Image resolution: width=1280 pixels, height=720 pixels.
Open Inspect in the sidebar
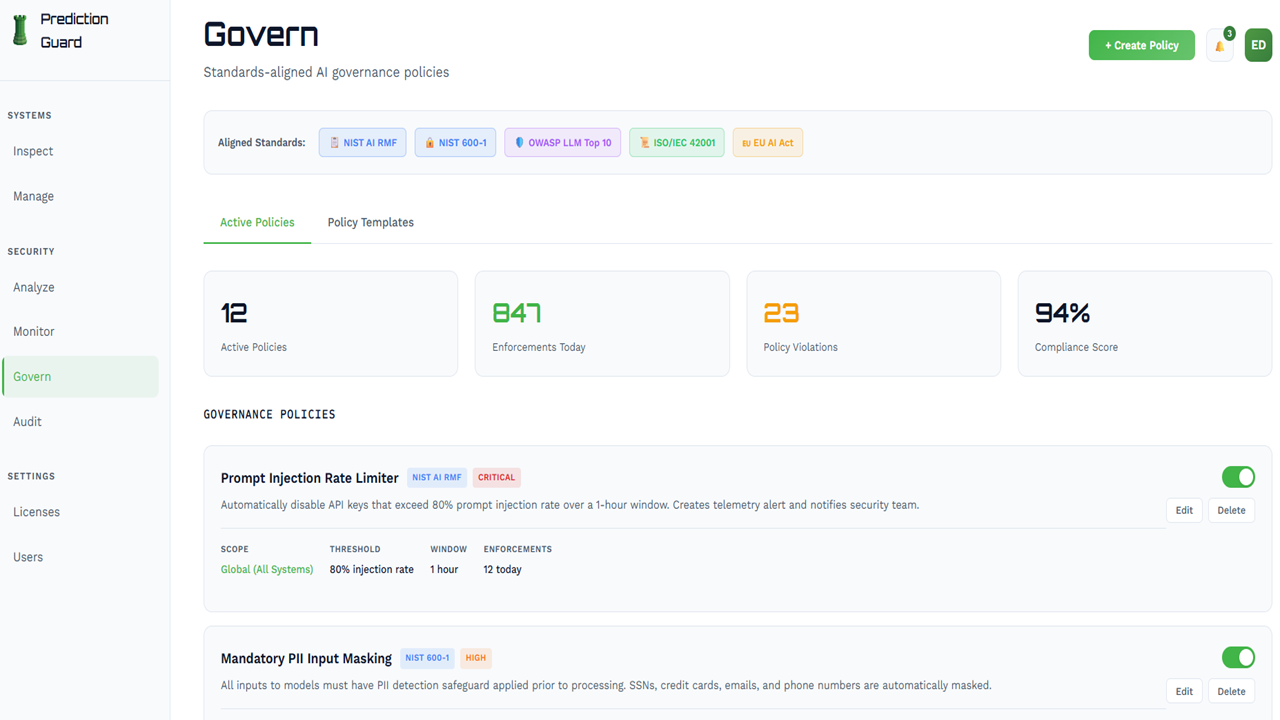(80, 151)
